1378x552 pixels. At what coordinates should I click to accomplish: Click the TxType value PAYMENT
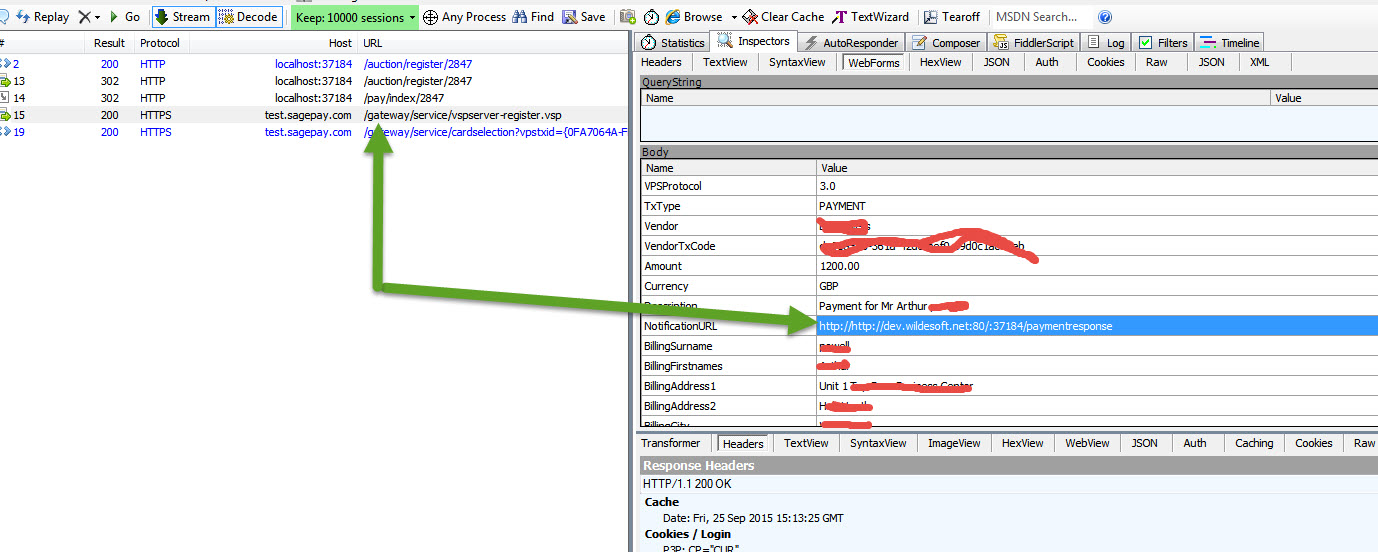point(842,206)
